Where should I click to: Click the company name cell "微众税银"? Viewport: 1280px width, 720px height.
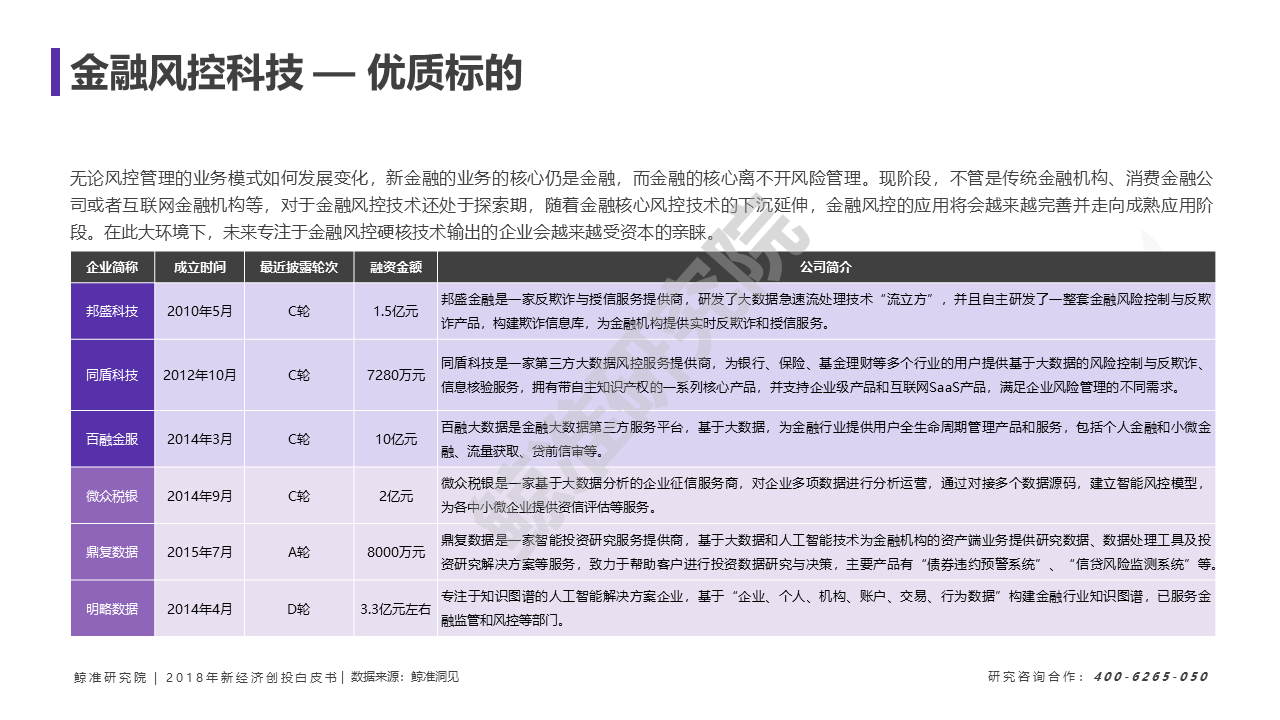(x=112, y=495)
